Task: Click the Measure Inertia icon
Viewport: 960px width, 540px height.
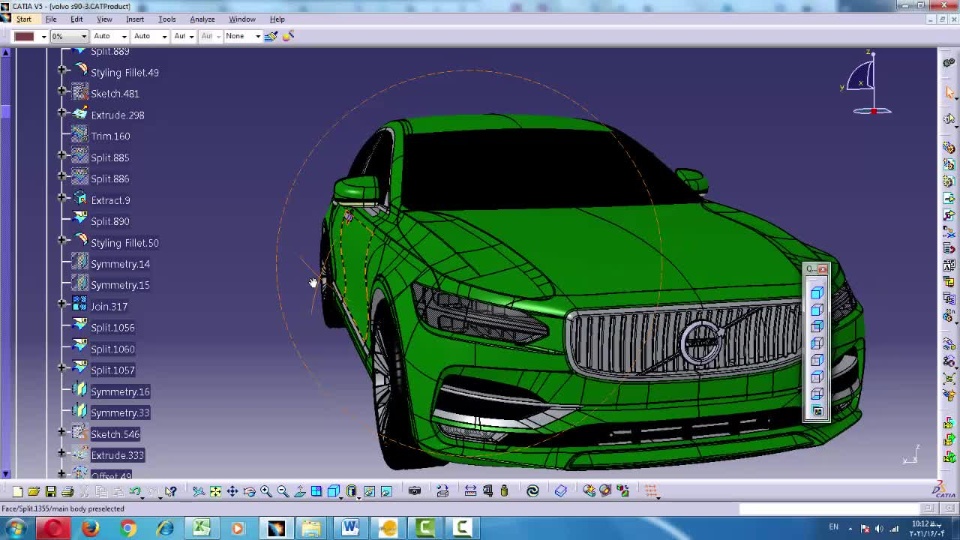Action: pyautogui.click(x=504, y=491)
